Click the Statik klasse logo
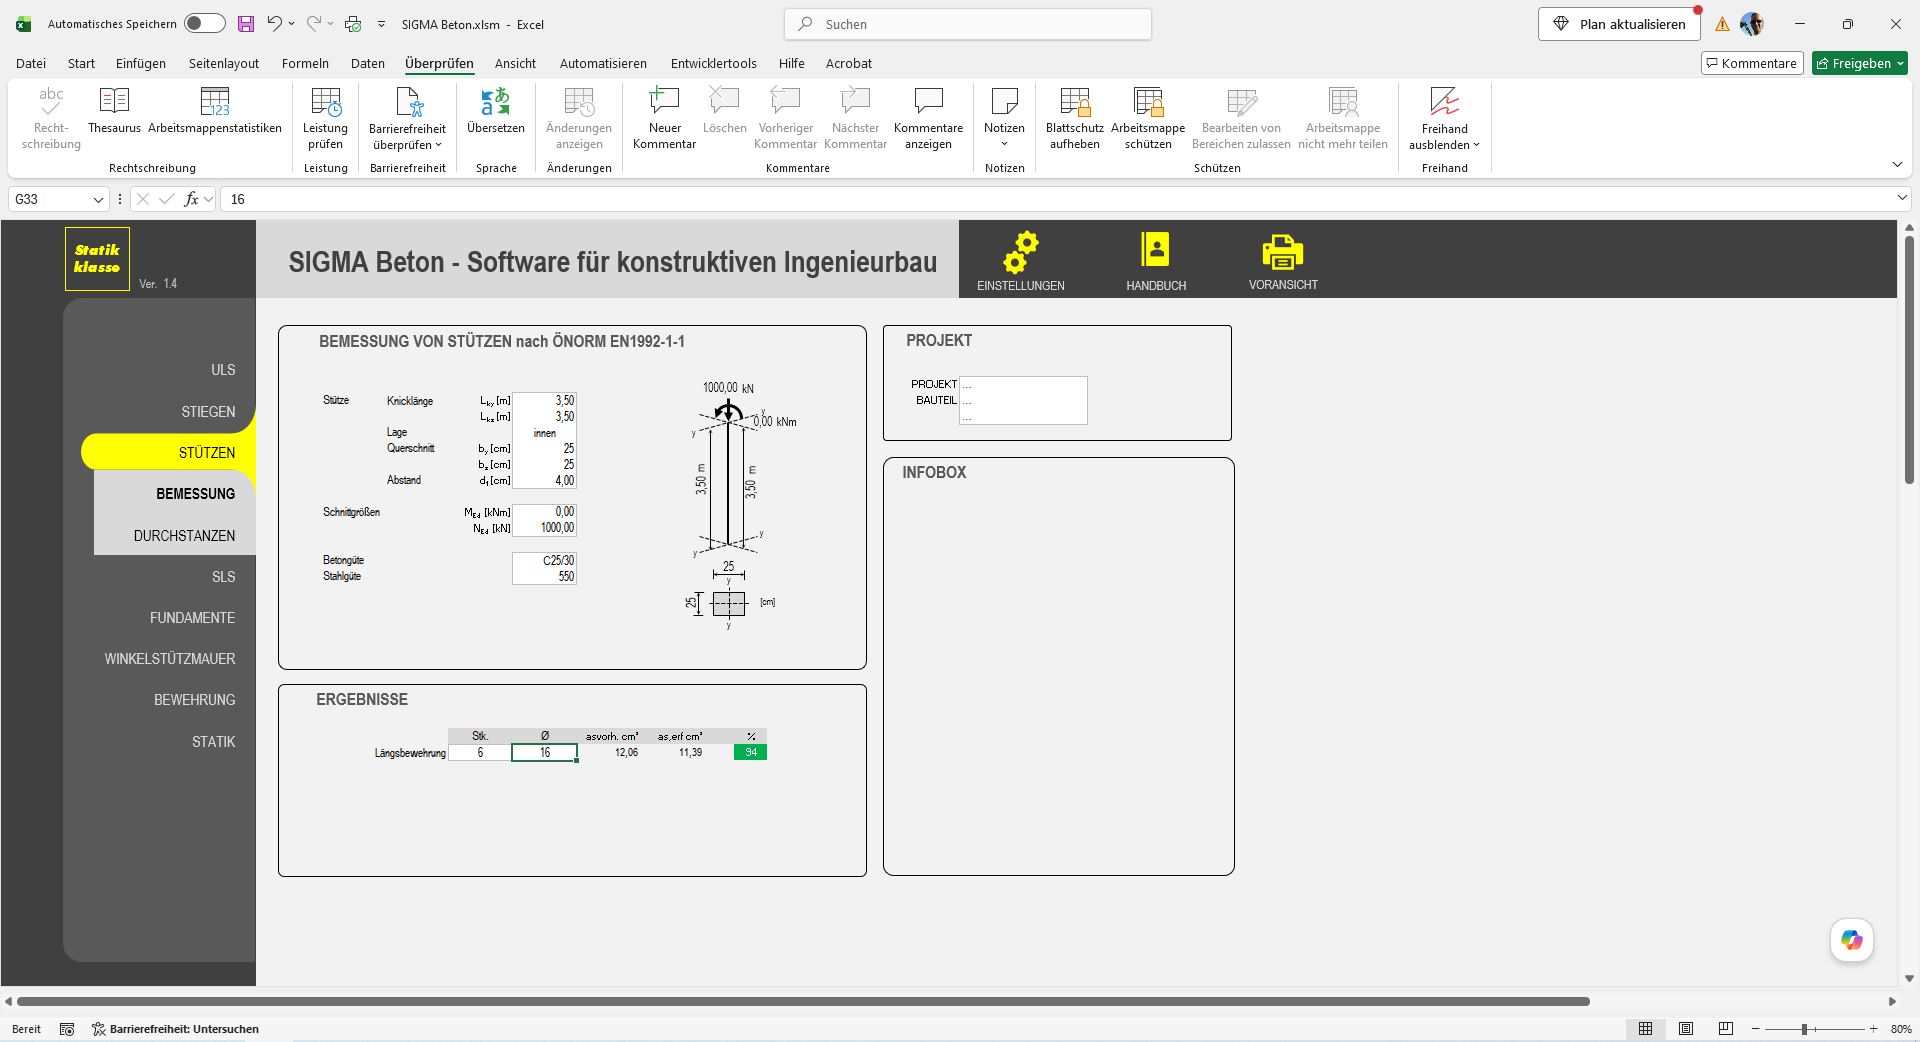The height and width of the screenshot is (1042, 1920). point(97,259)
